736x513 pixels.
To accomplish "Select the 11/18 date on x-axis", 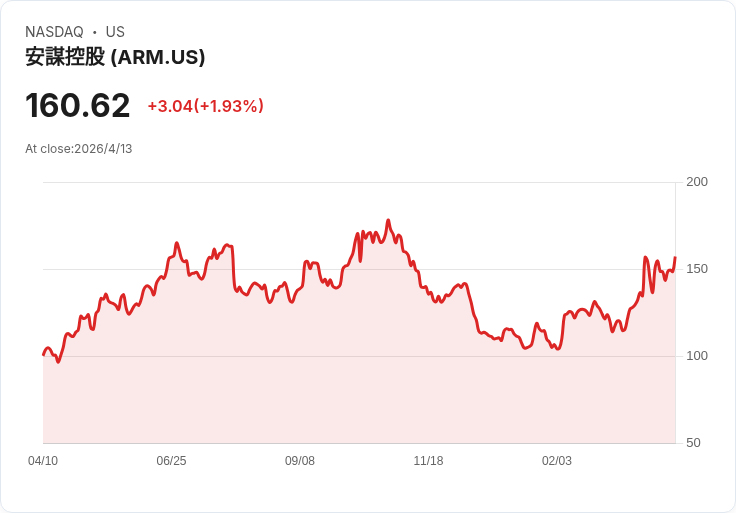I will 428,461.
